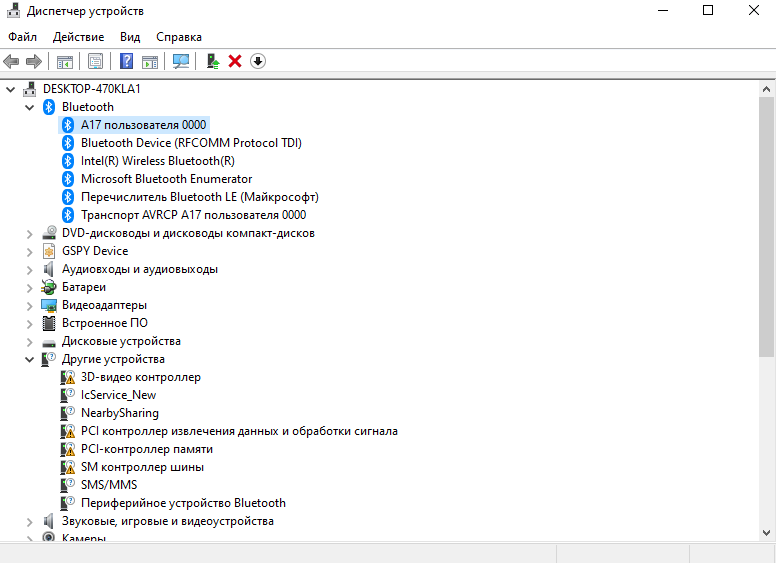
Task: Collapse the DESKTOP-470KLA1 root node
Action: coord(10,90)
